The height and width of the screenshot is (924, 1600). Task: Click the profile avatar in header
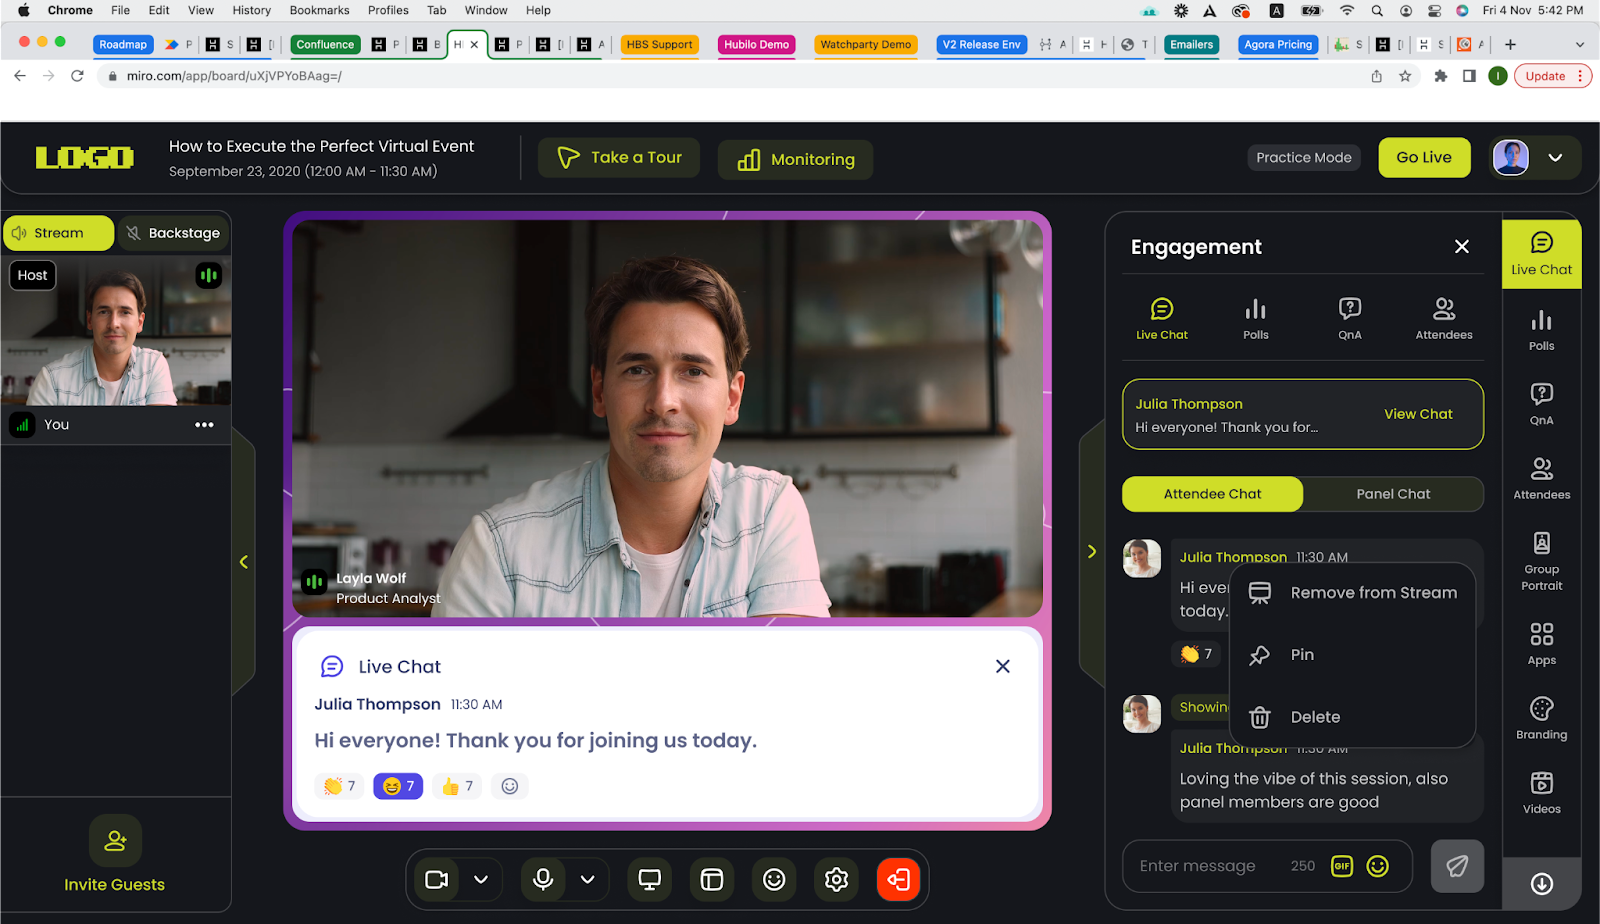tap(1510, 157)
